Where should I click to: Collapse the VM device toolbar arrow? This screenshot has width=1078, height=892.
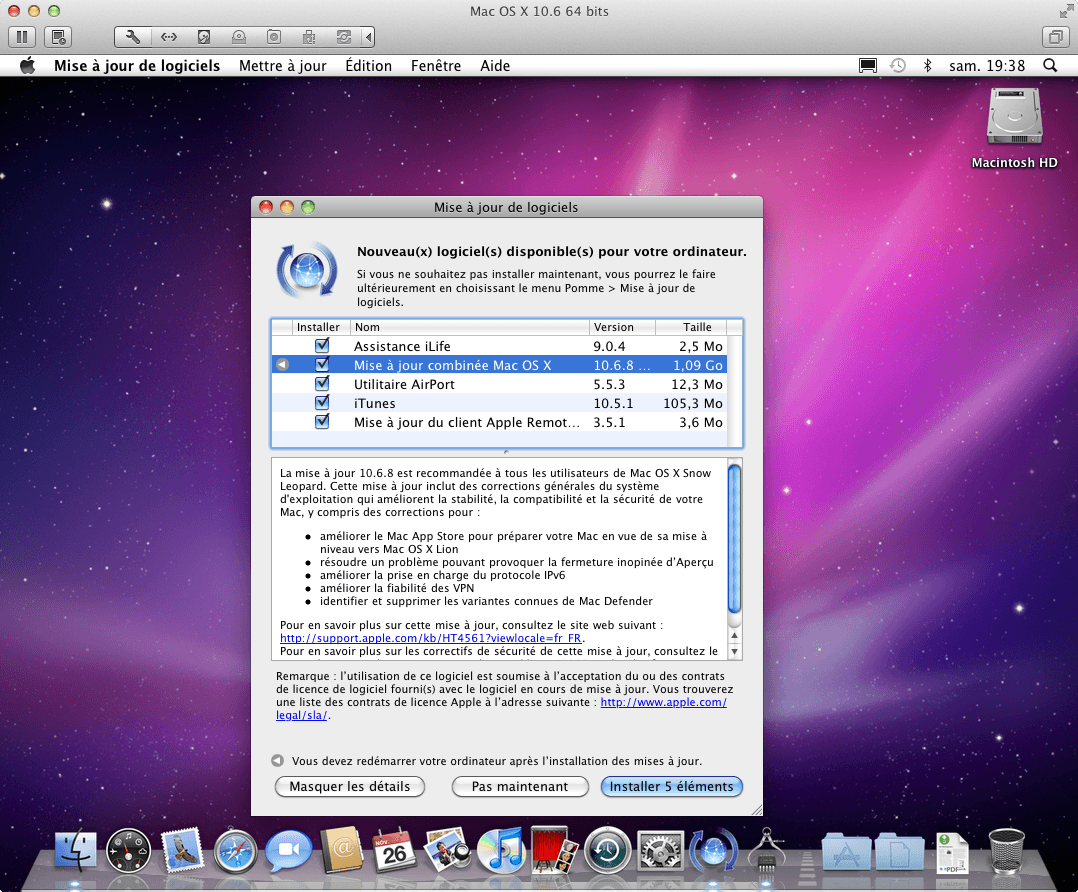tap(369, 37)
